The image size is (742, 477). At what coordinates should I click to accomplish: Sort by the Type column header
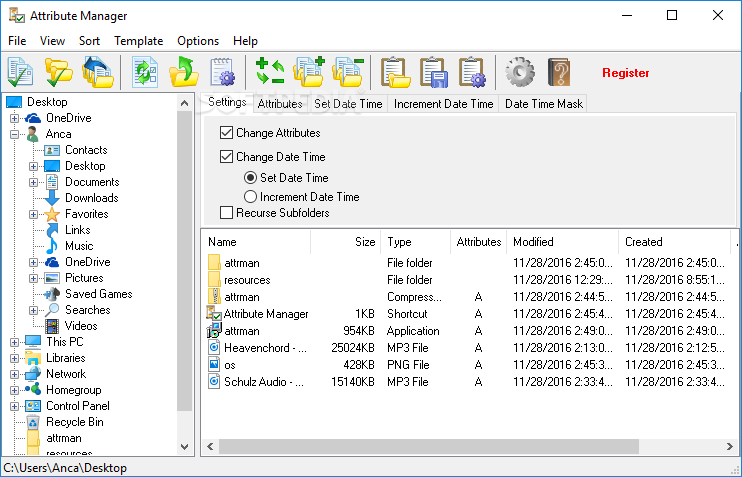point(415,242)
